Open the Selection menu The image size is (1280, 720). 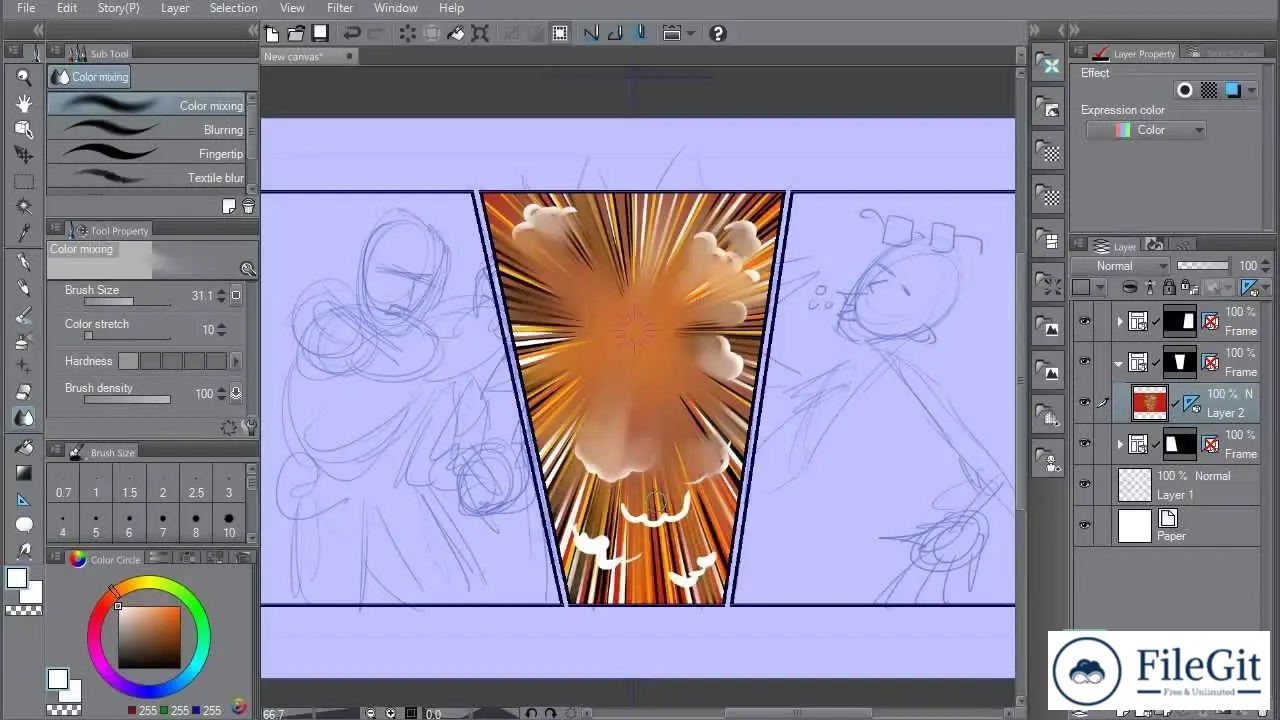point(233,8)
